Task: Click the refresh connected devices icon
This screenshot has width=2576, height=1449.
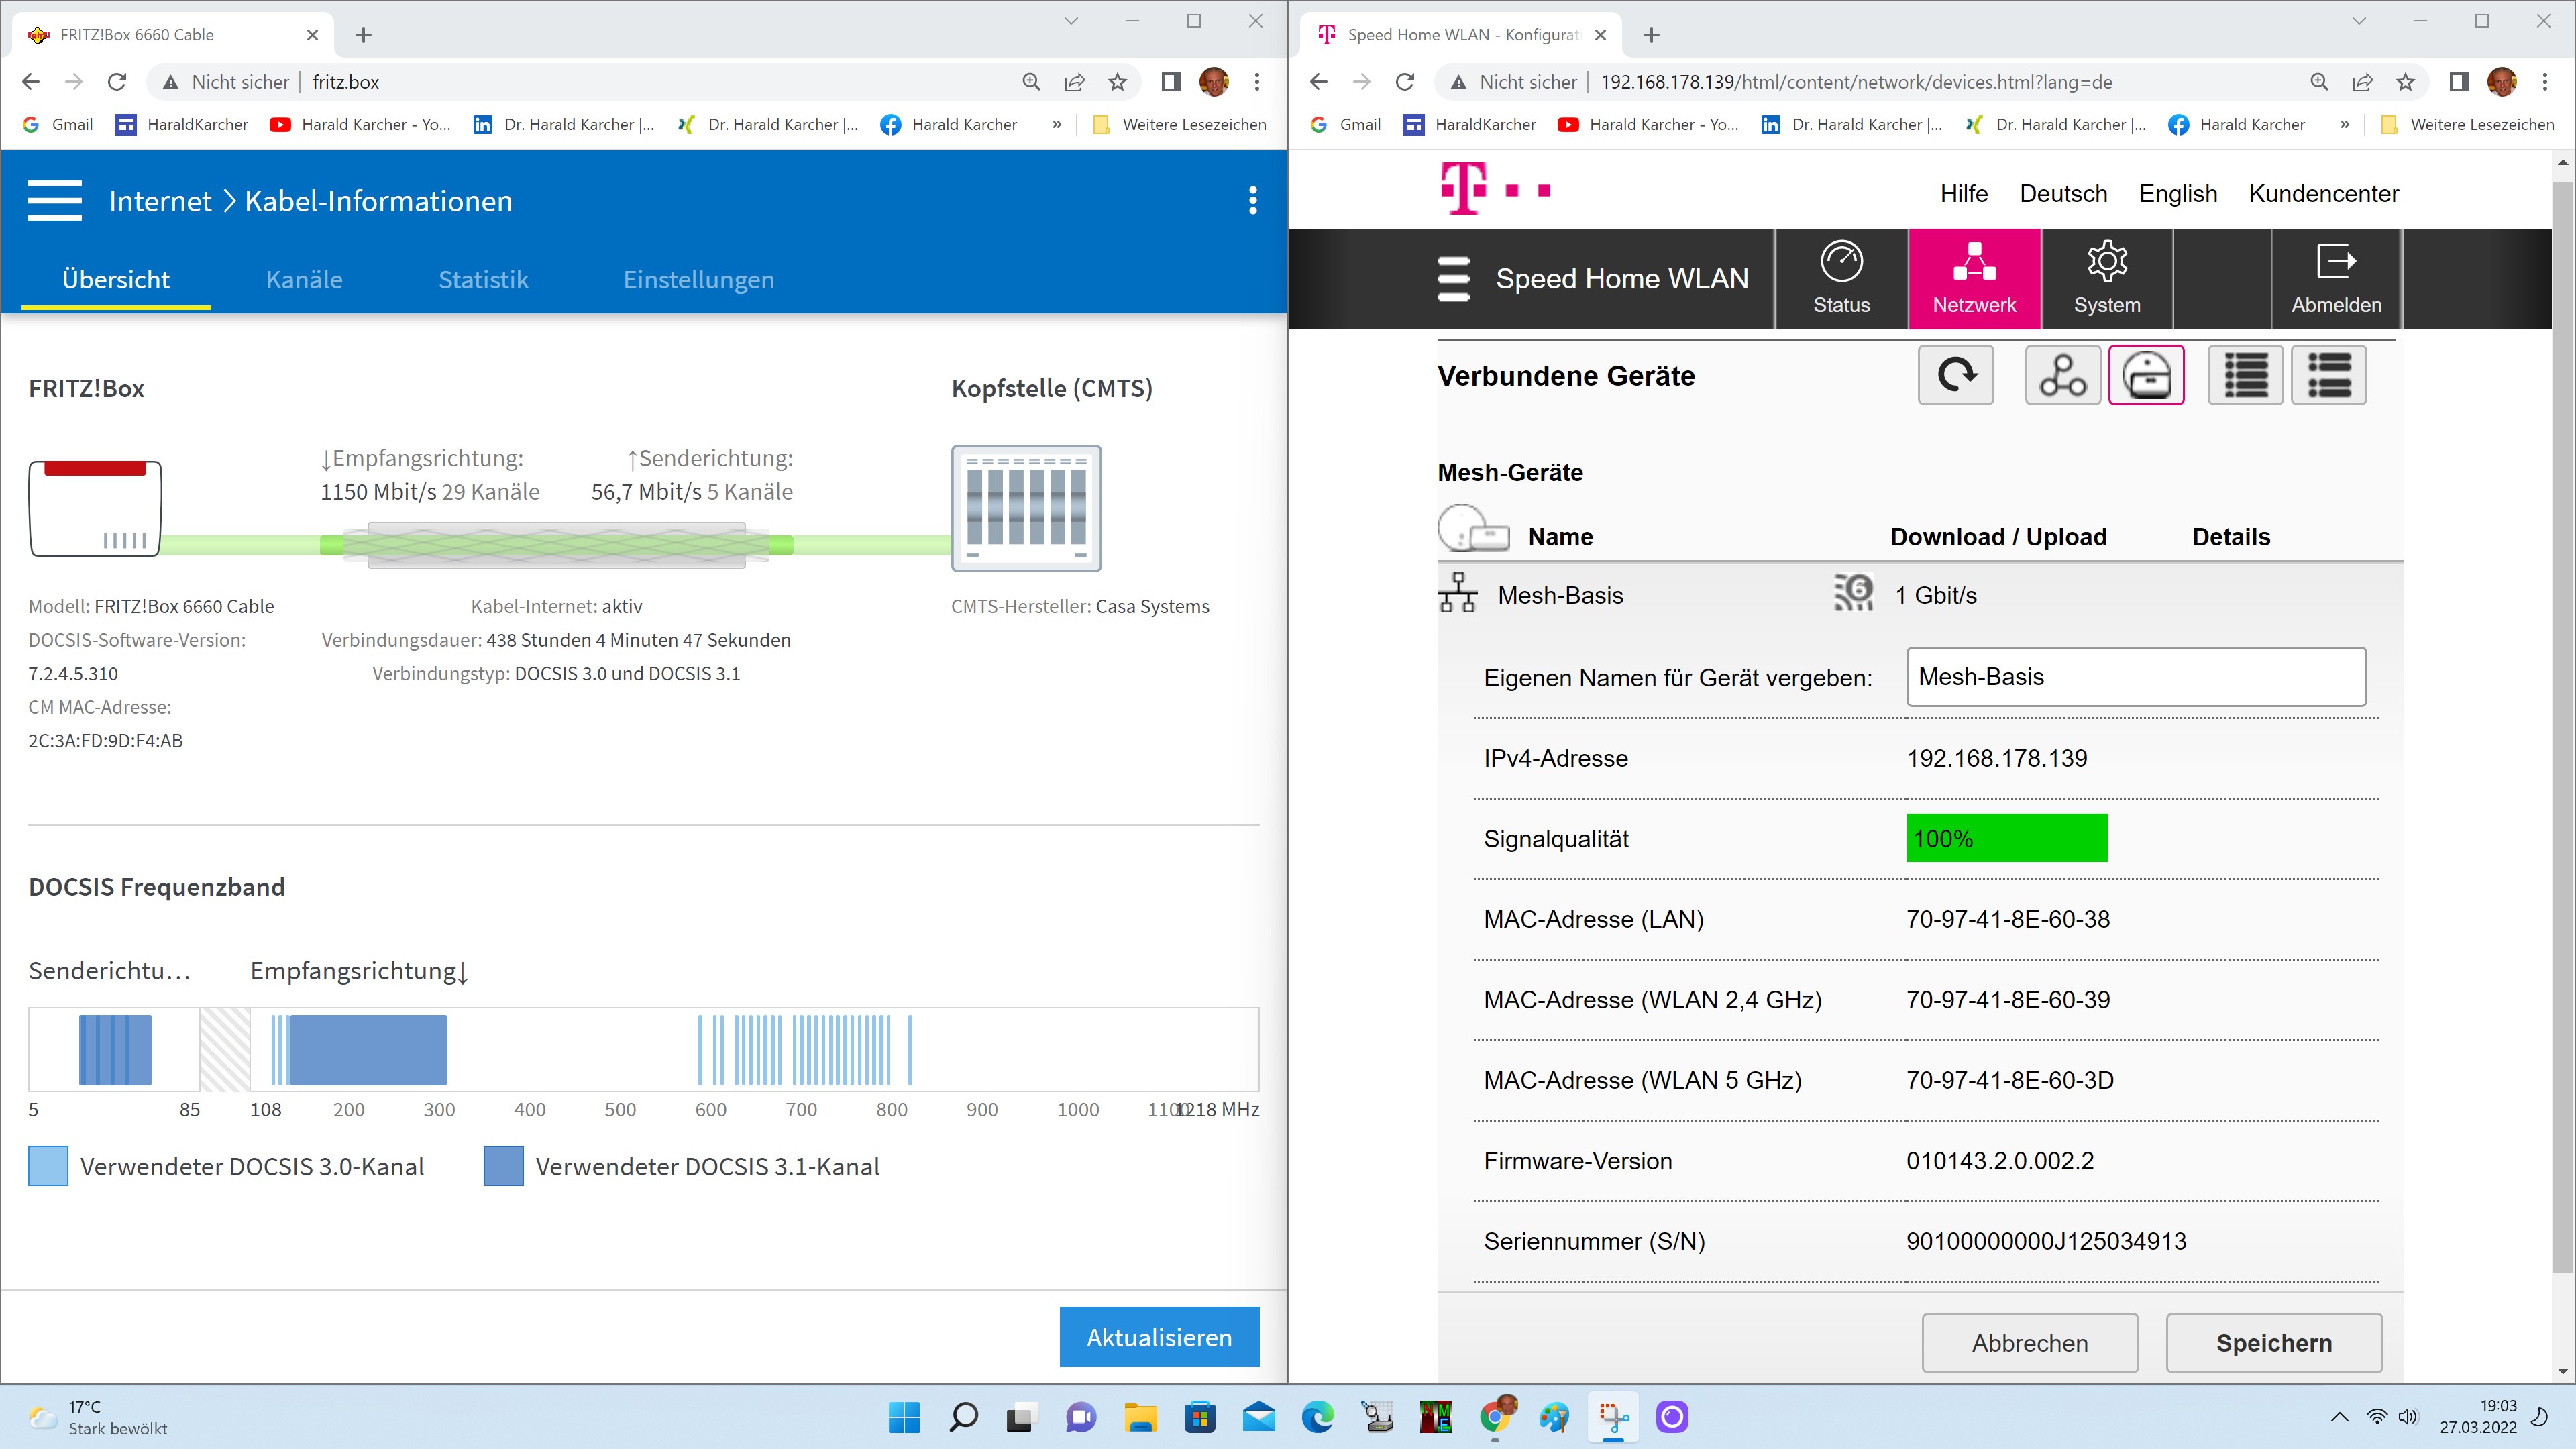Action: coord(1955,375)
